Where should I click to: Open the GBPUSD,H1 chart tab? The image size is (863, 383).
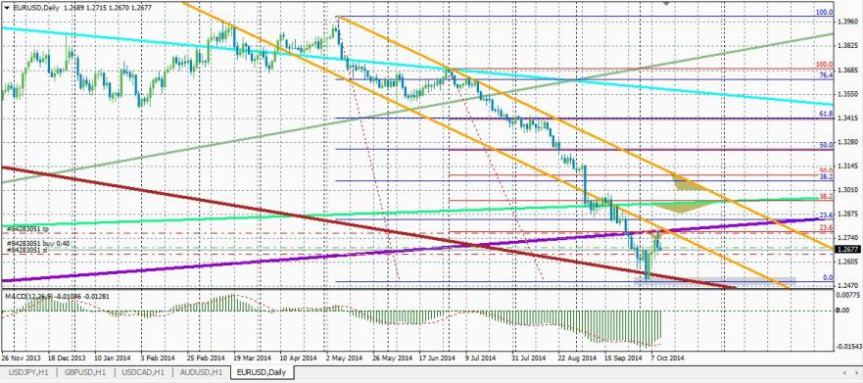[x=85, y=373]
